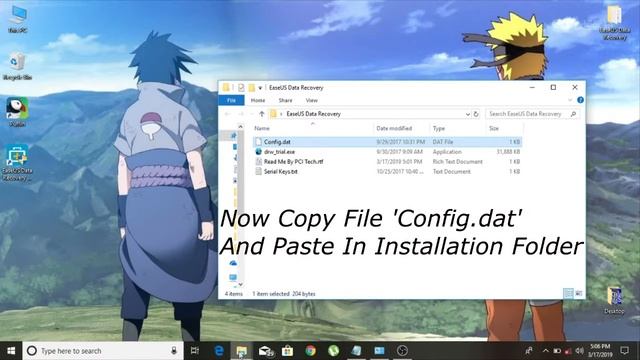This screenshot has height=360, width=640.
Task: Open EaseUS Data Recovery folder icon top-right desktop
Action: pyautogui.click(x=614, y=22)
